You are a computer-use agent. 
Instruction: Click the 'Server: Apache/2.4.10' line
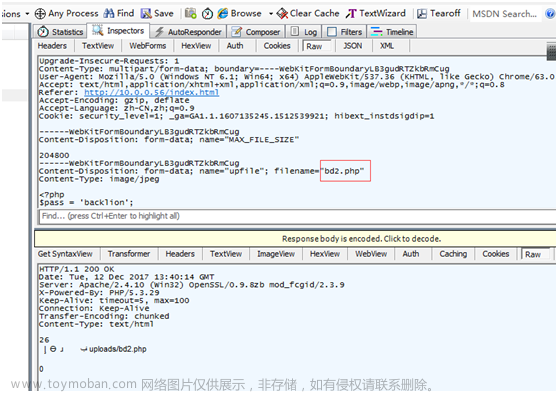coord(191,285)
